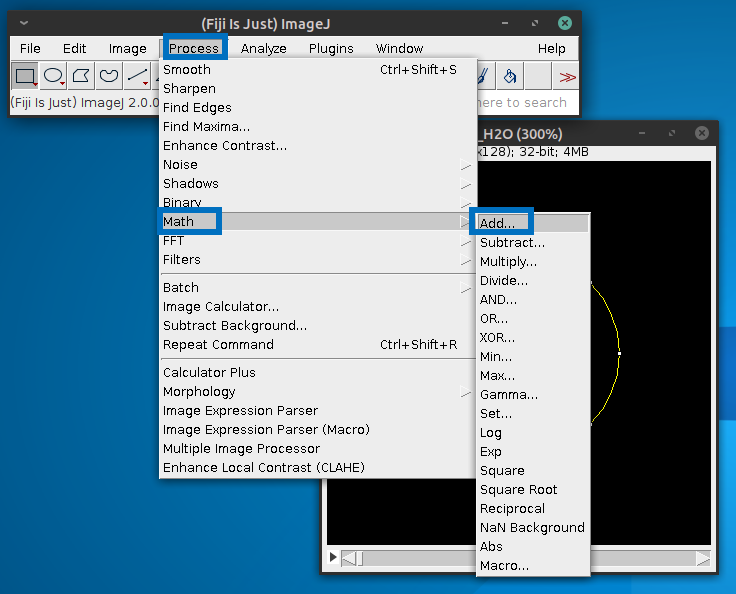This screenshot has height=594, width=736.
Task: Choose Abs in Math submenu
Action: tap(533, 547)
